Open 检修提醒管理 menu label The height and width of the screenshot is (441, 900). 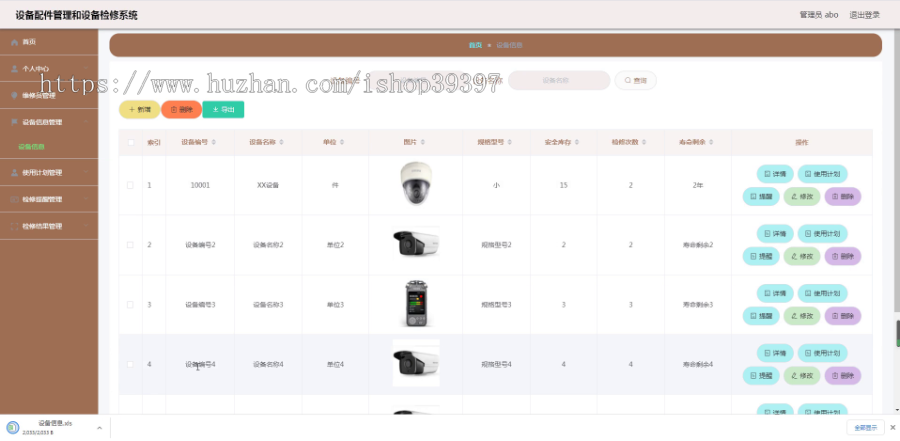[x=42, y=199]
